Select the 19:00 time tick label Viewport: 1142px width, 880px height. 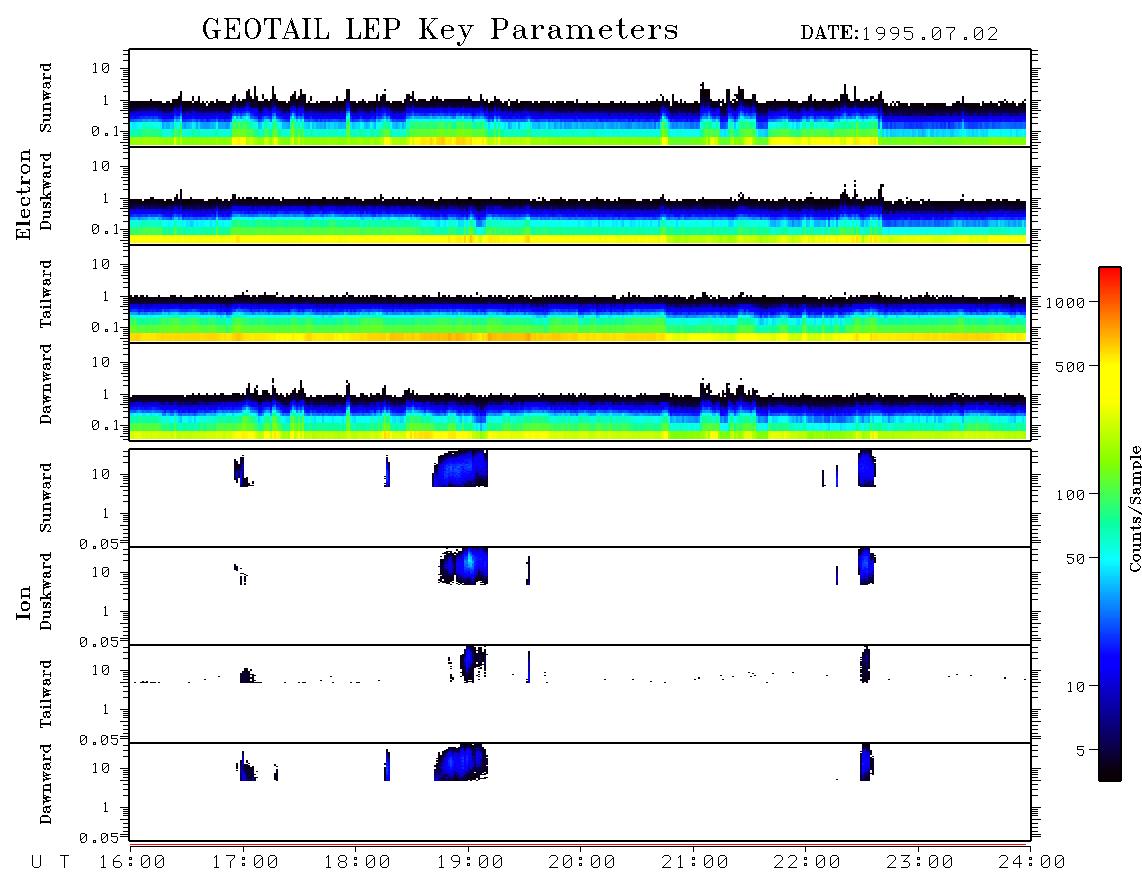click(470, 863)
